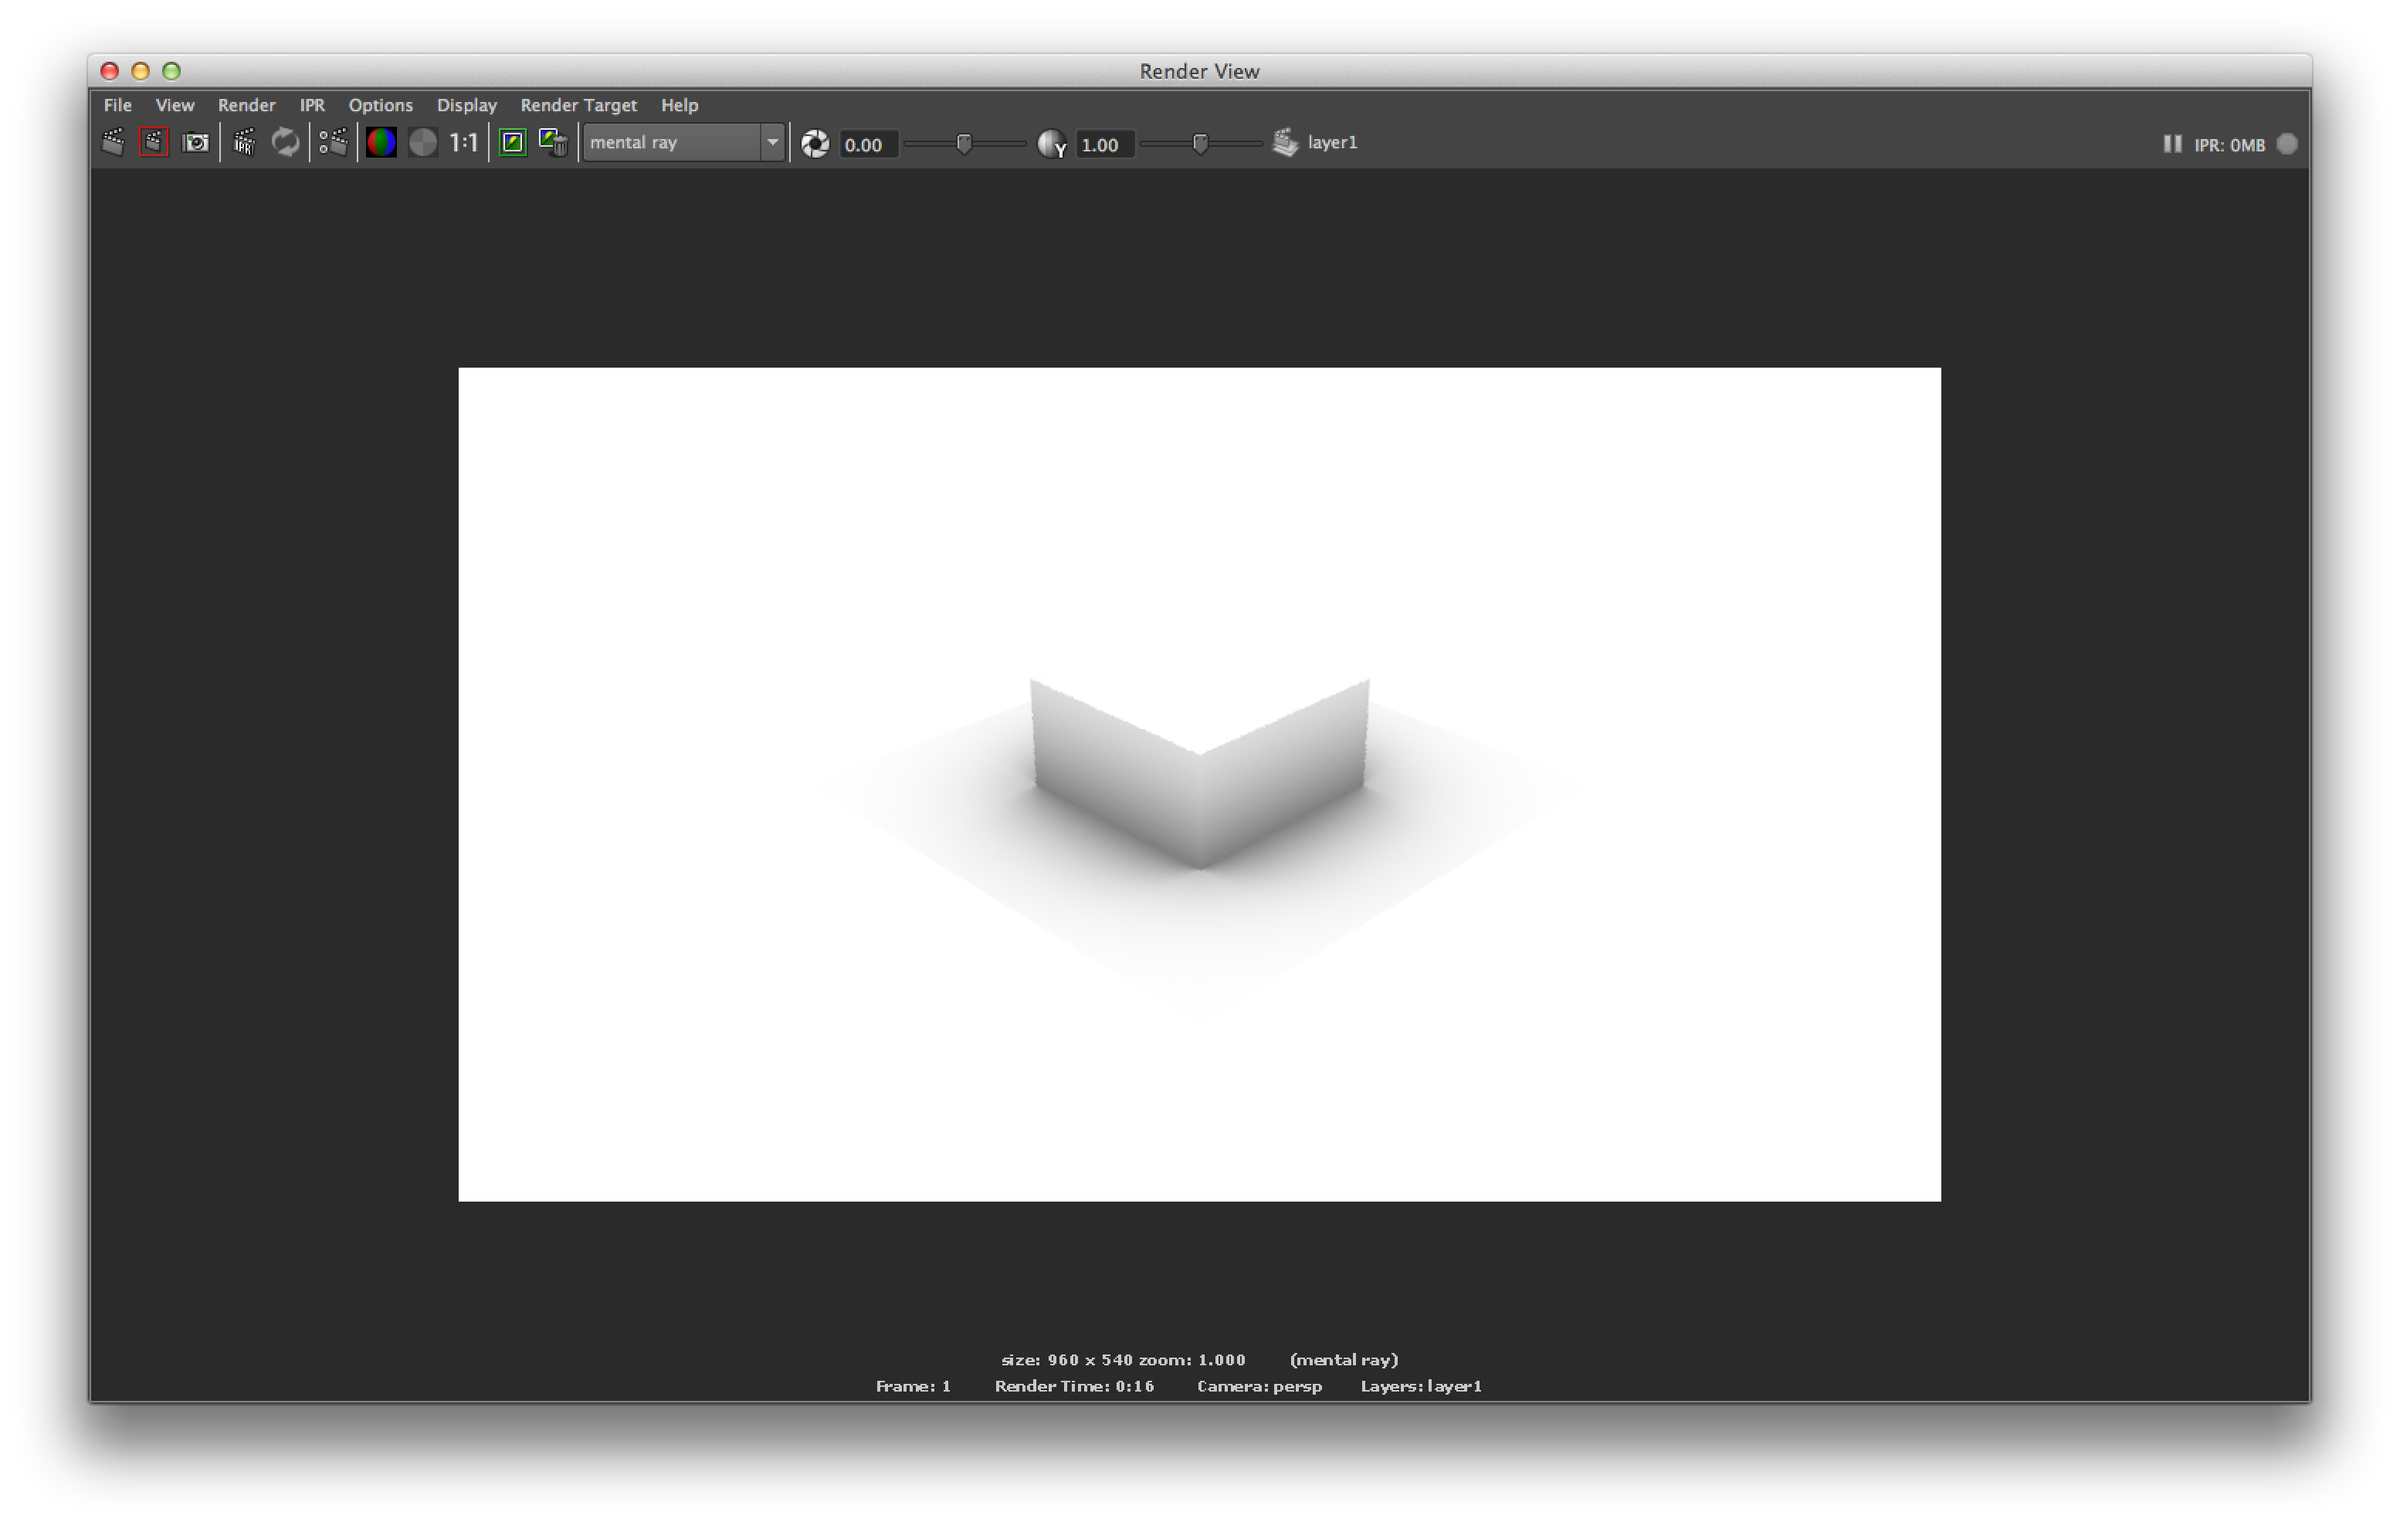Open the Render Target menu

577,104
